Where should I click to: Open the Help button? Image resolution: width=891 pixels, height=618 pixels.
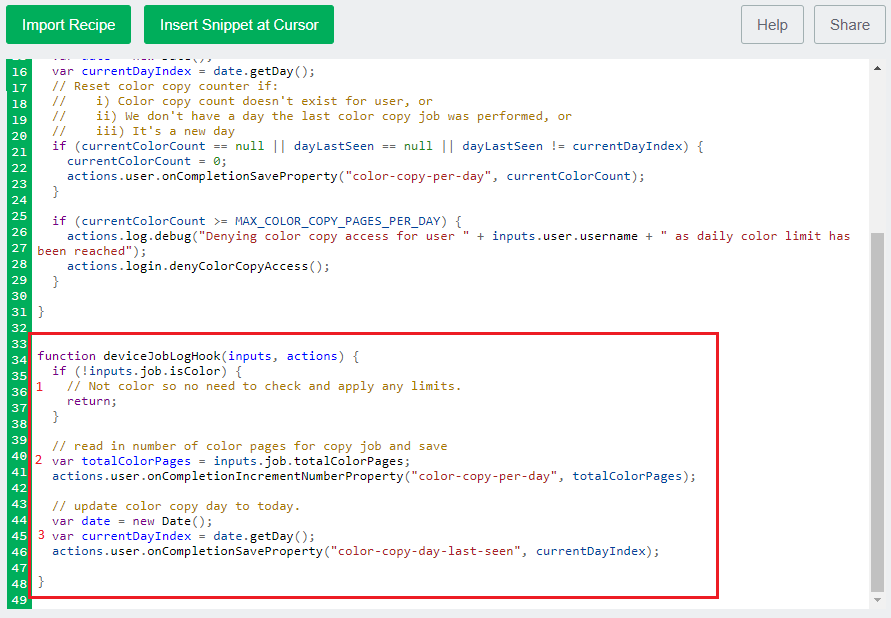(x=772, y=24)
